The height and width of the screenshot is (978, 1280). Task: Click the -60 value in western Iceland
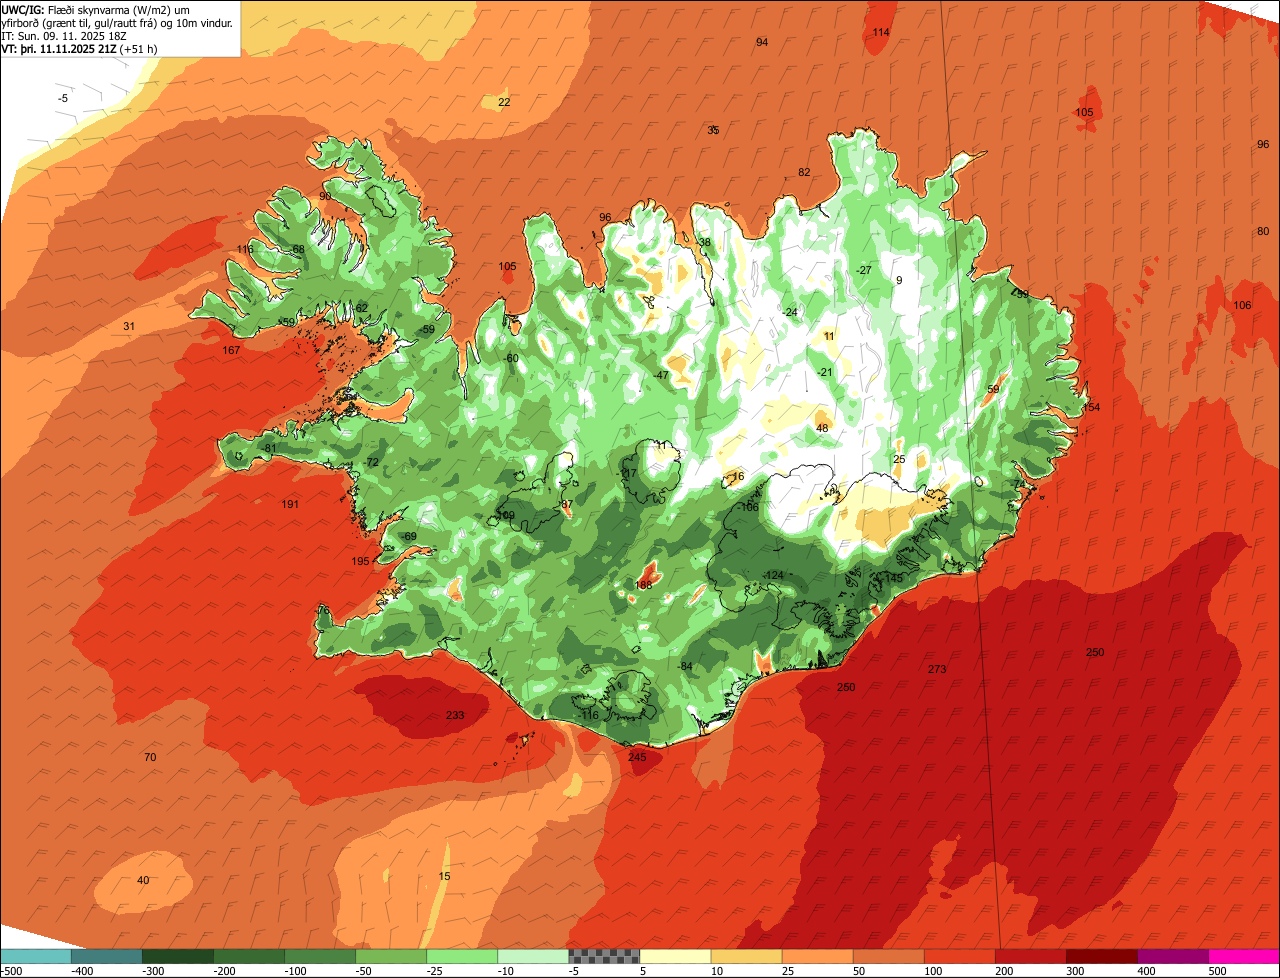(x=511, y=358)
